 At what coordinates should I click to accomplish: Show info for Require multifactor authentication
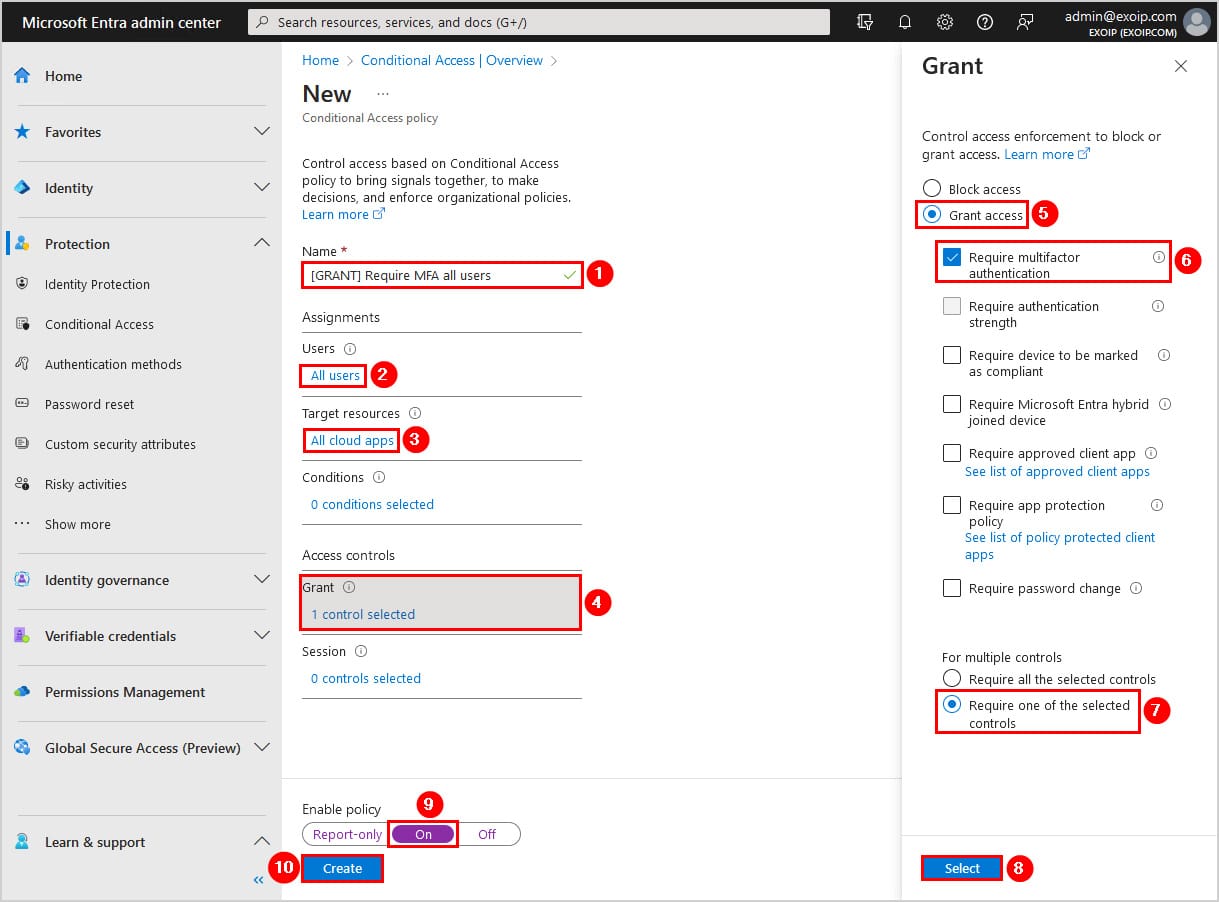[1159, 257]
